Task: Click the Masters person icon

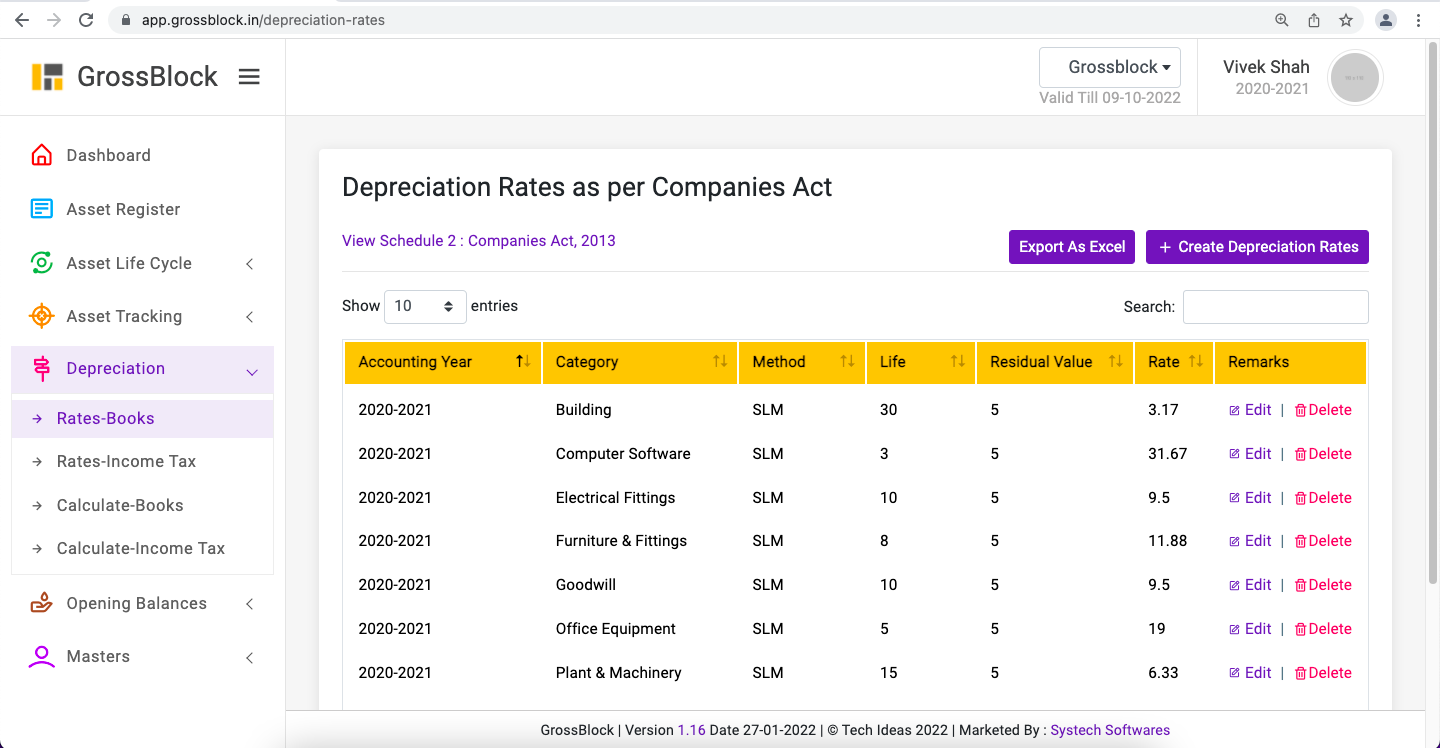Action: pyautogui.click(x=41, y=656)
